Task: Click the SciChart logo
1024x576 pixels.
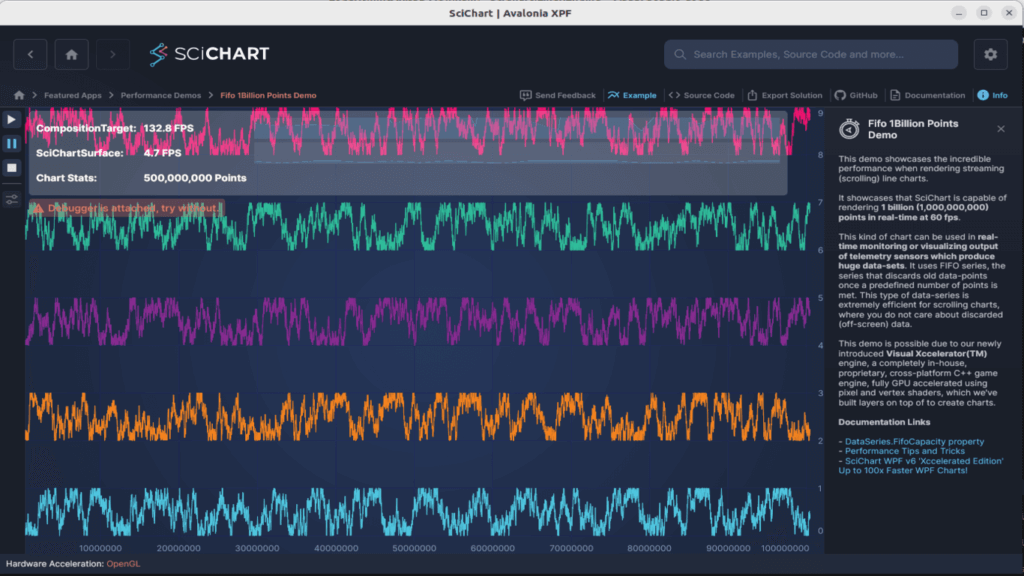Action: click(209, 54)
